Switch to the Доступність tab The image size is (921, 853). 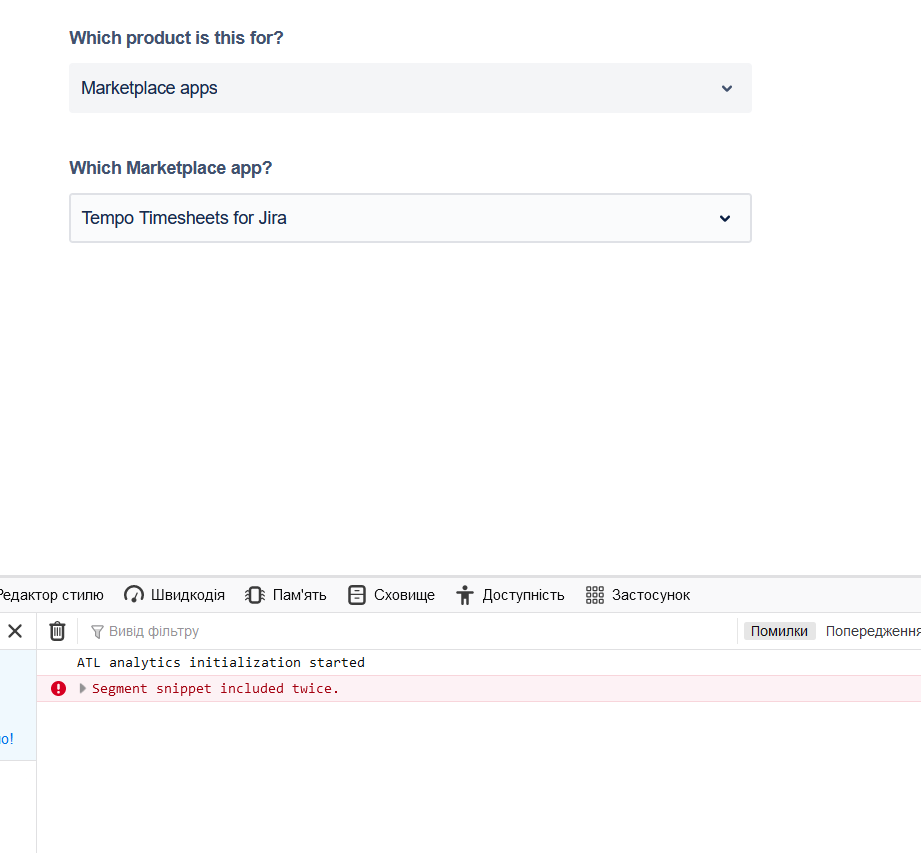pyautogui.click(x=510, y=595)
